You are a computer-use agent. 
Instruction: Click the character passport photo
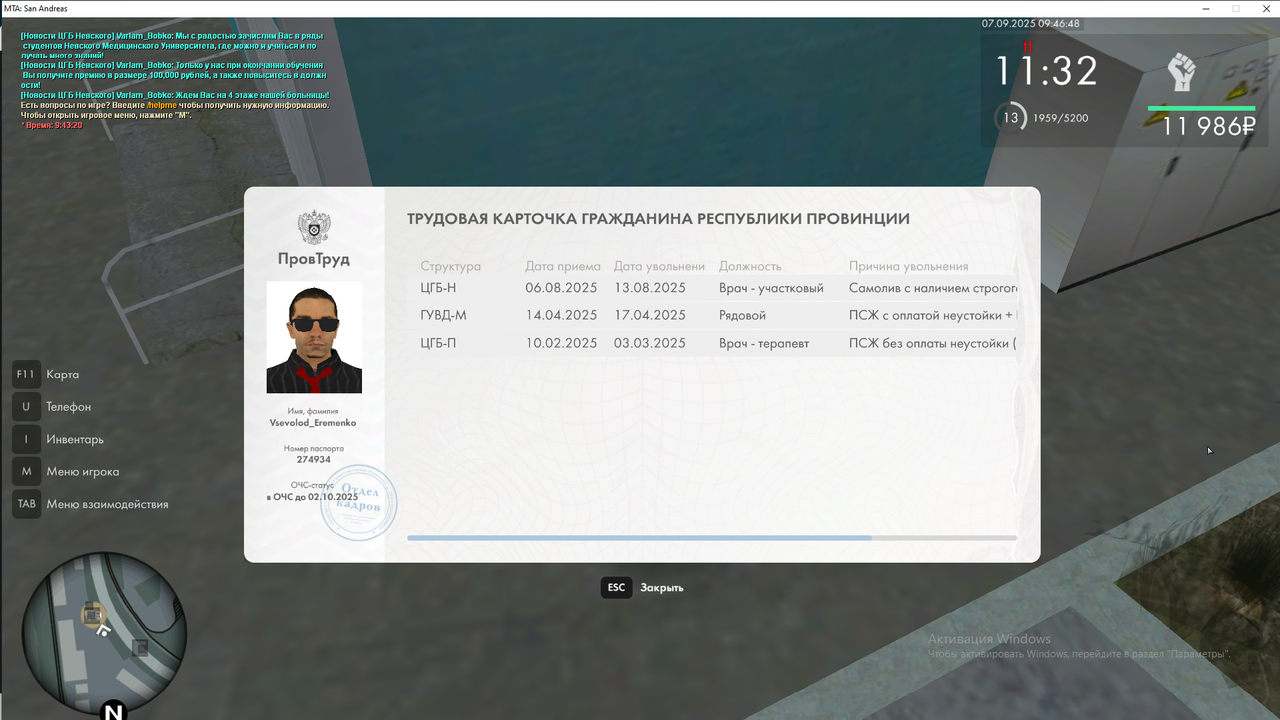[314, 337]
